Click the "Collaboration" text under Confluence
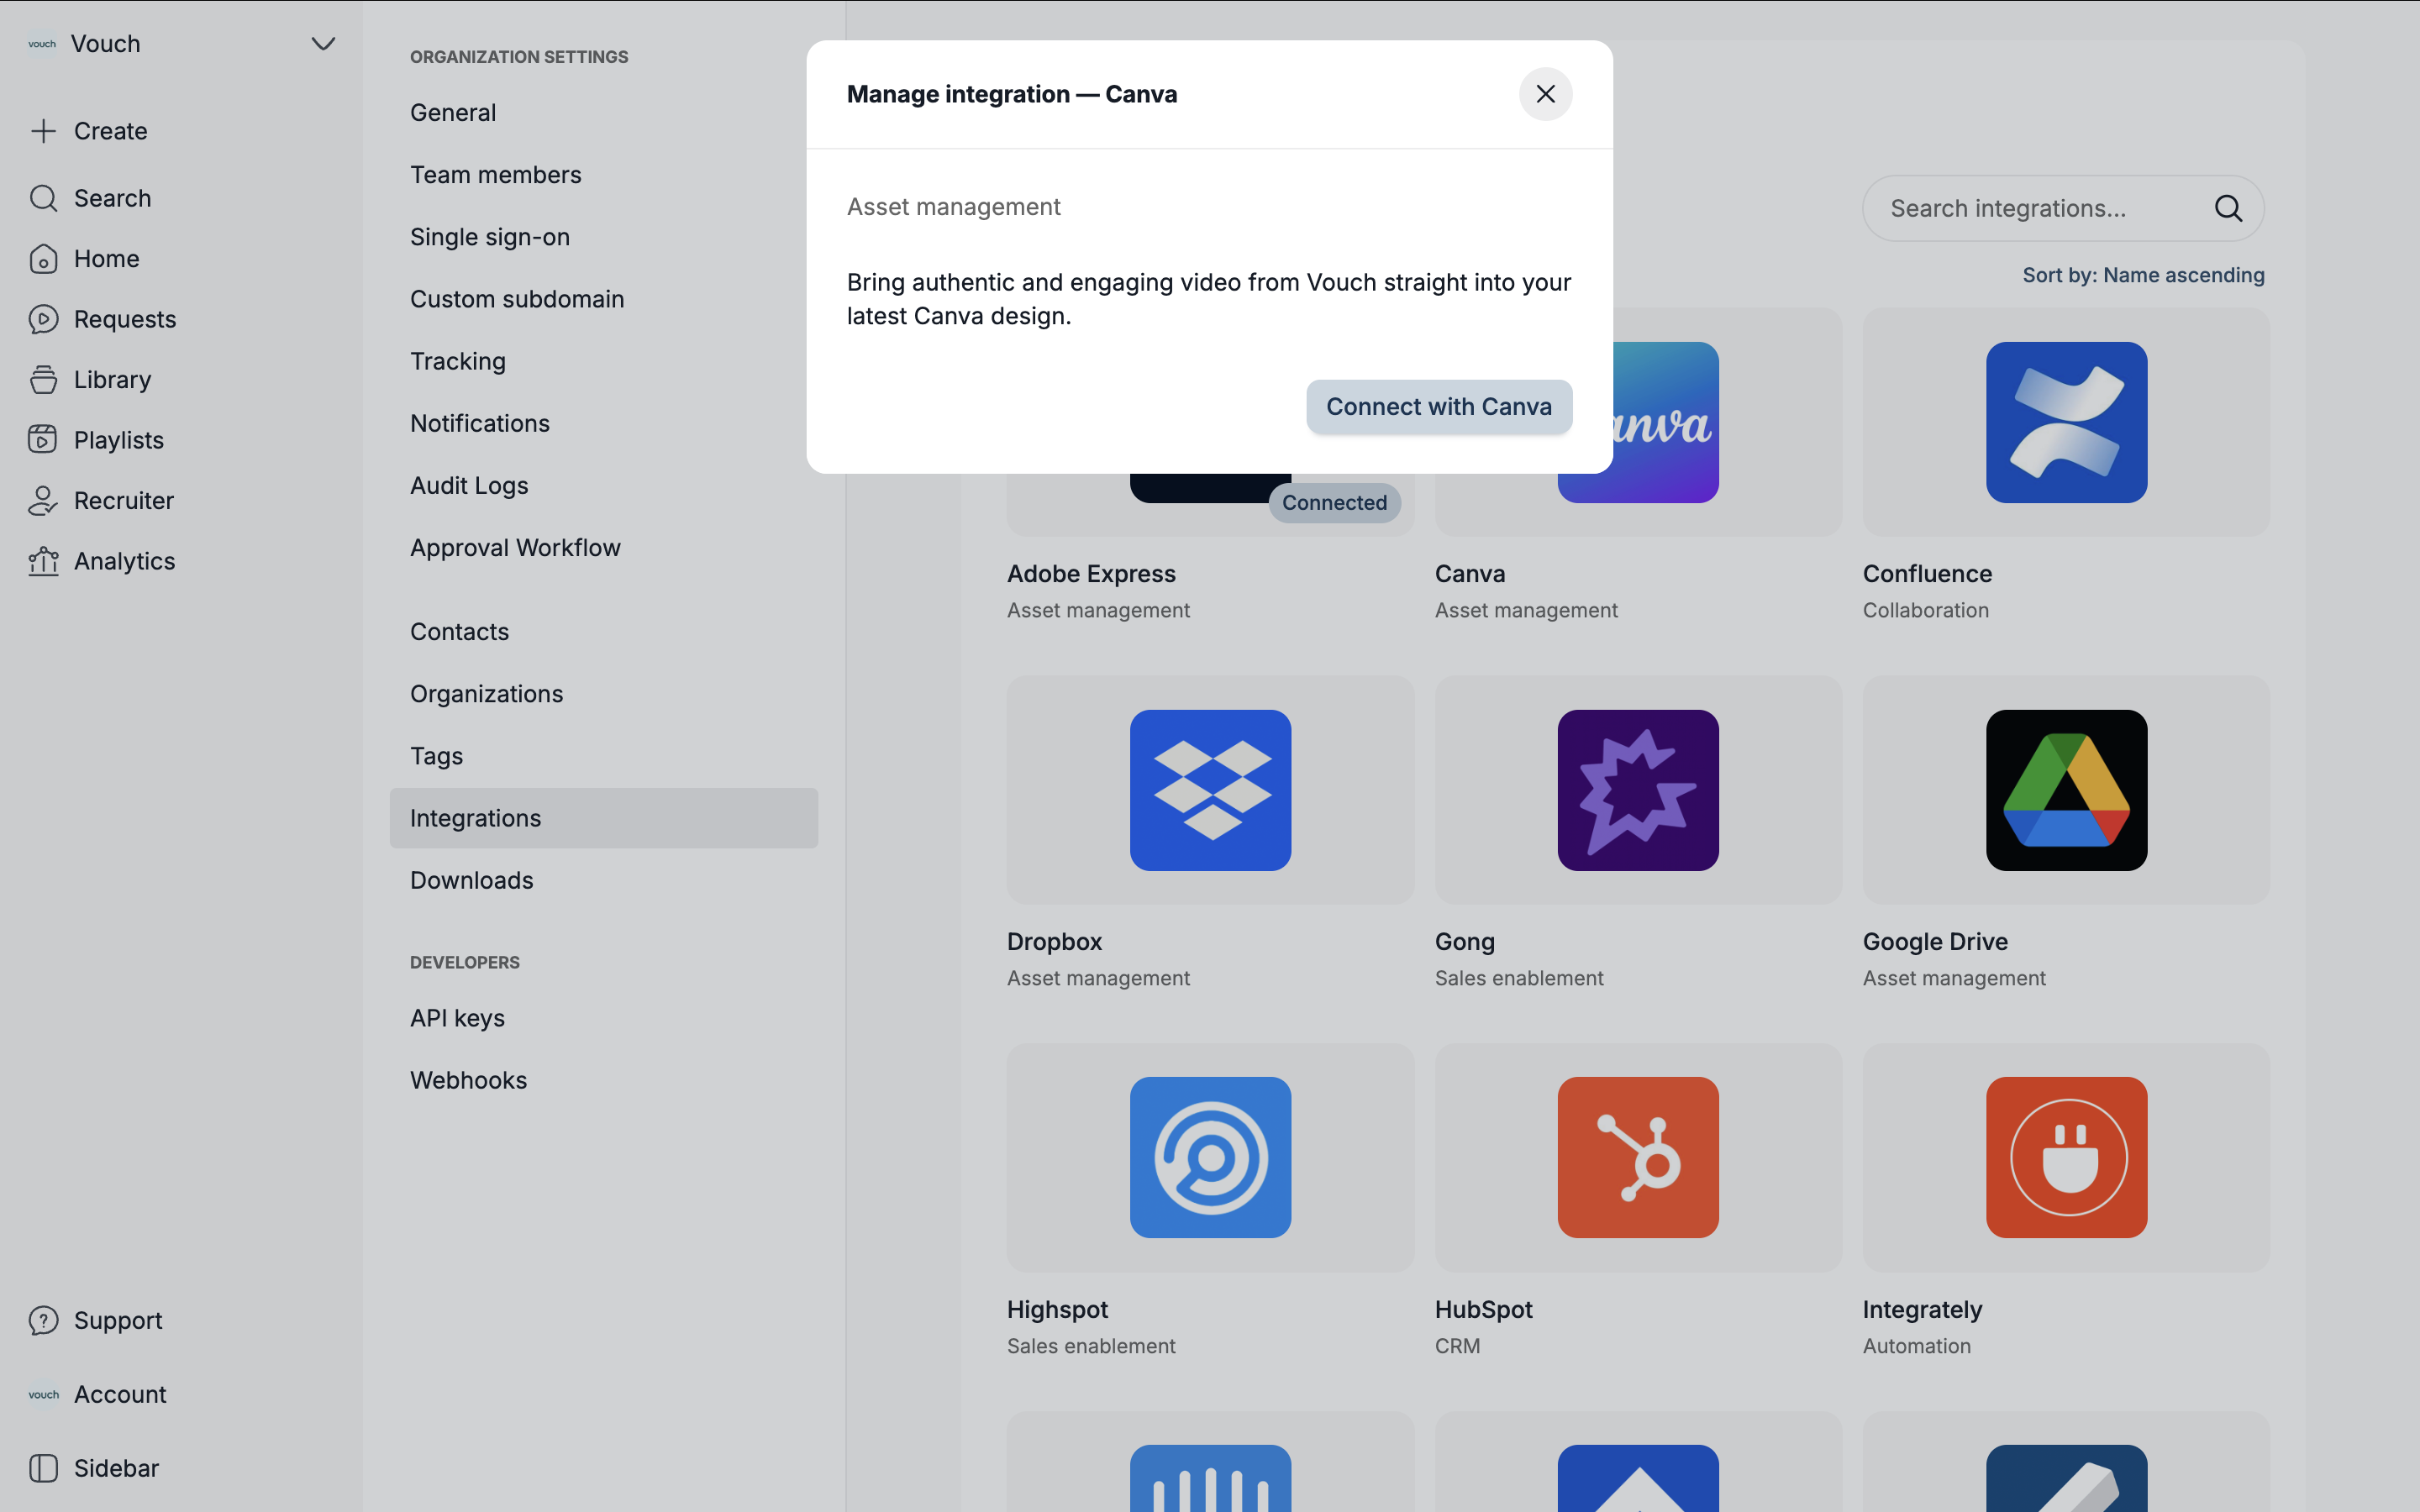This screenshot has width=2420, height=1512. [1925, 610]
